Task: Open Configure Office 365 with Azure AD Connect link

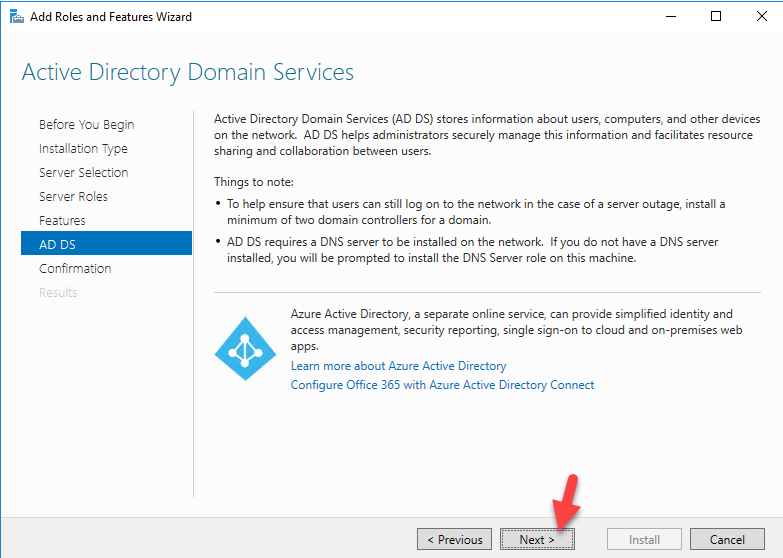Action: tap(442, 385)
